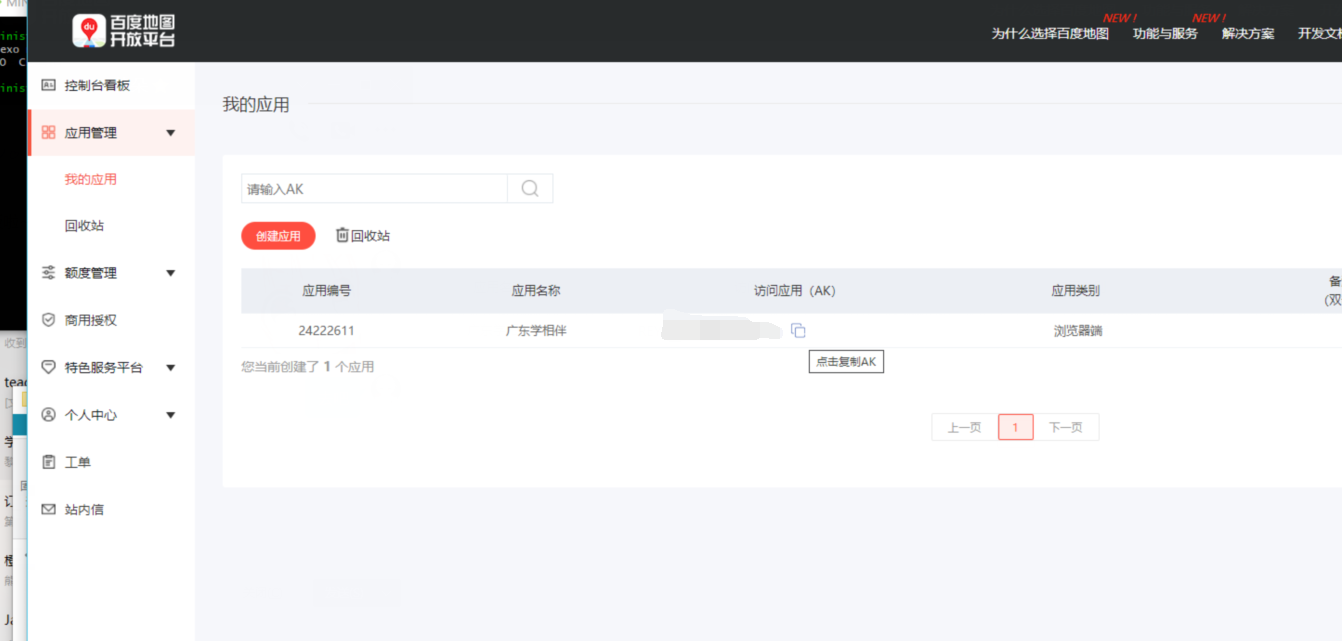Expand the 额度管理 menu arrow
Screen dimensions: 1342x641
tap(170, 273)
